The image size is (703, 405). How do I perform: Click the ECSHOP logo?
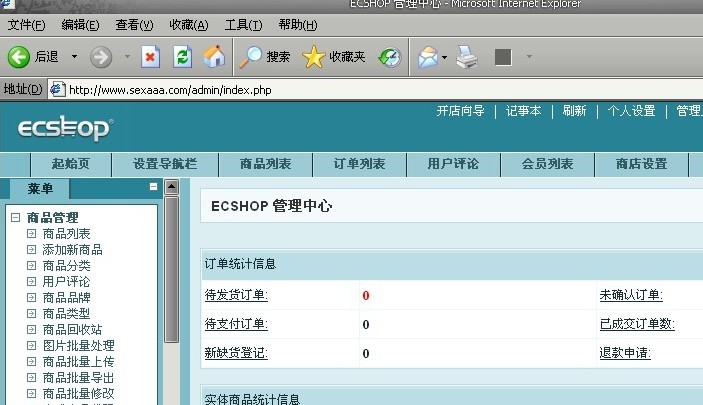(65, 128)
